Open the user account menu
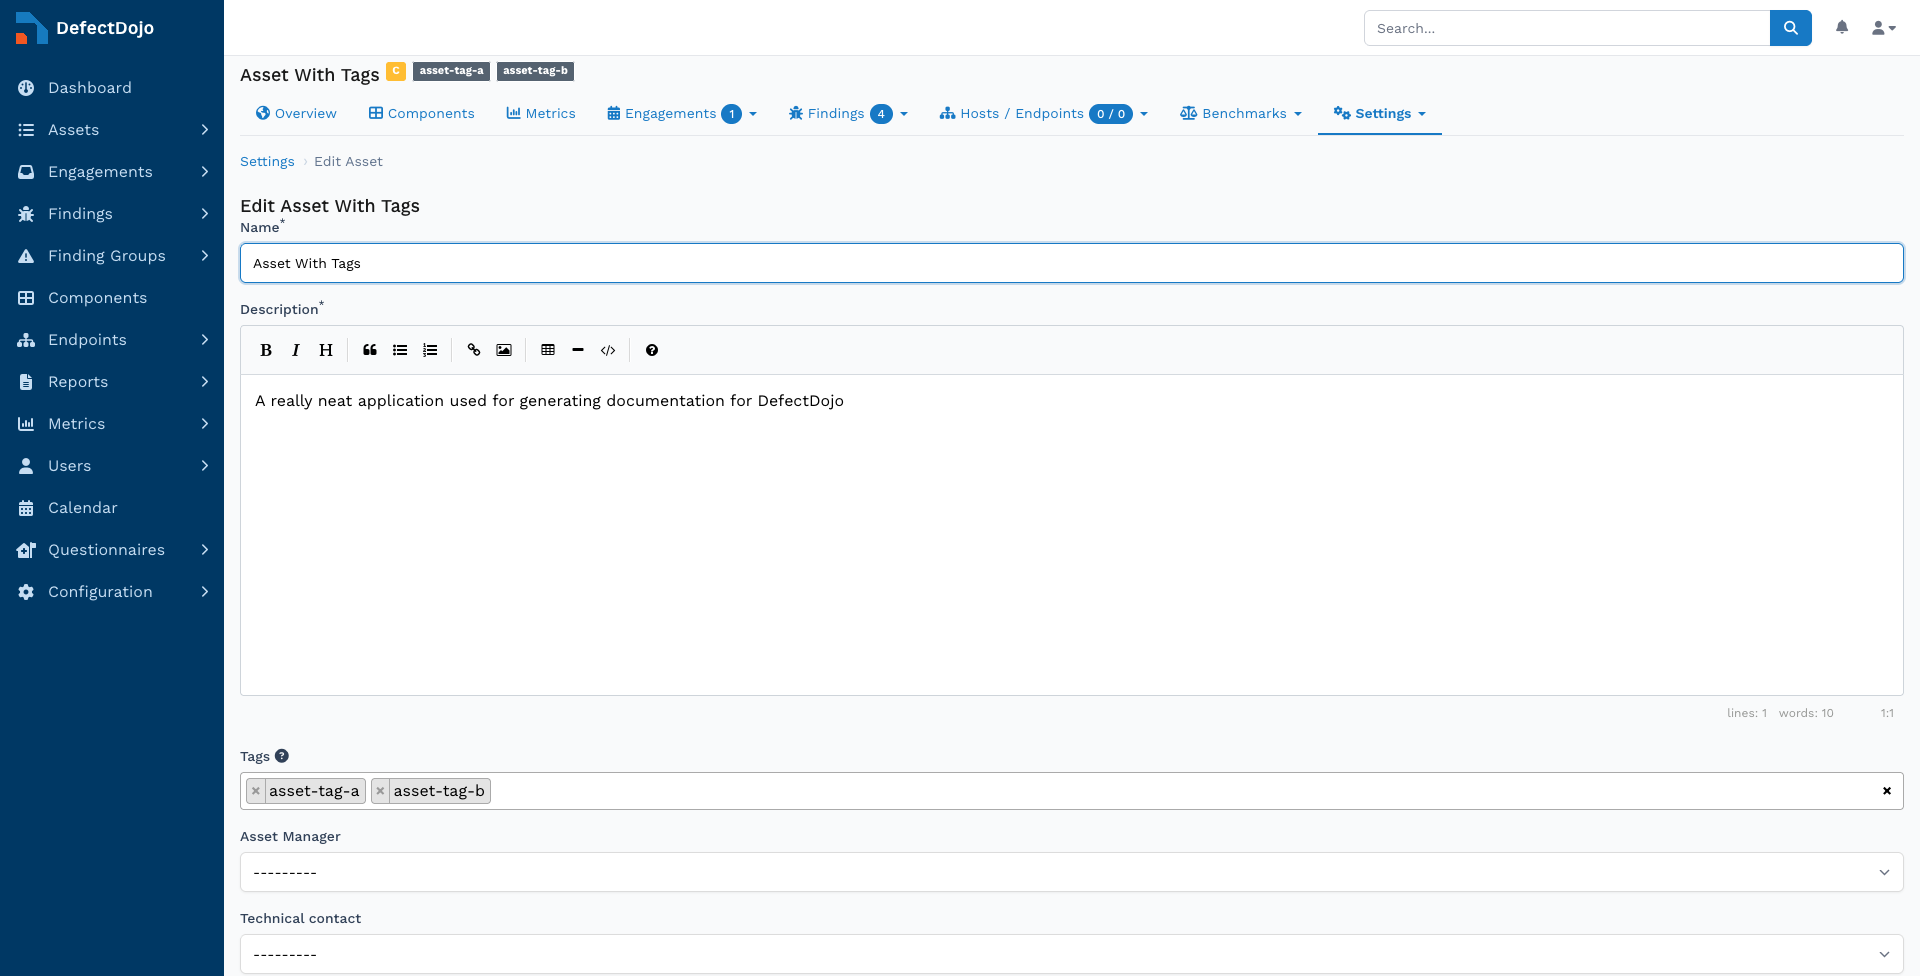This screenshot has width=1920, height=976. (x=1884, y=28)
